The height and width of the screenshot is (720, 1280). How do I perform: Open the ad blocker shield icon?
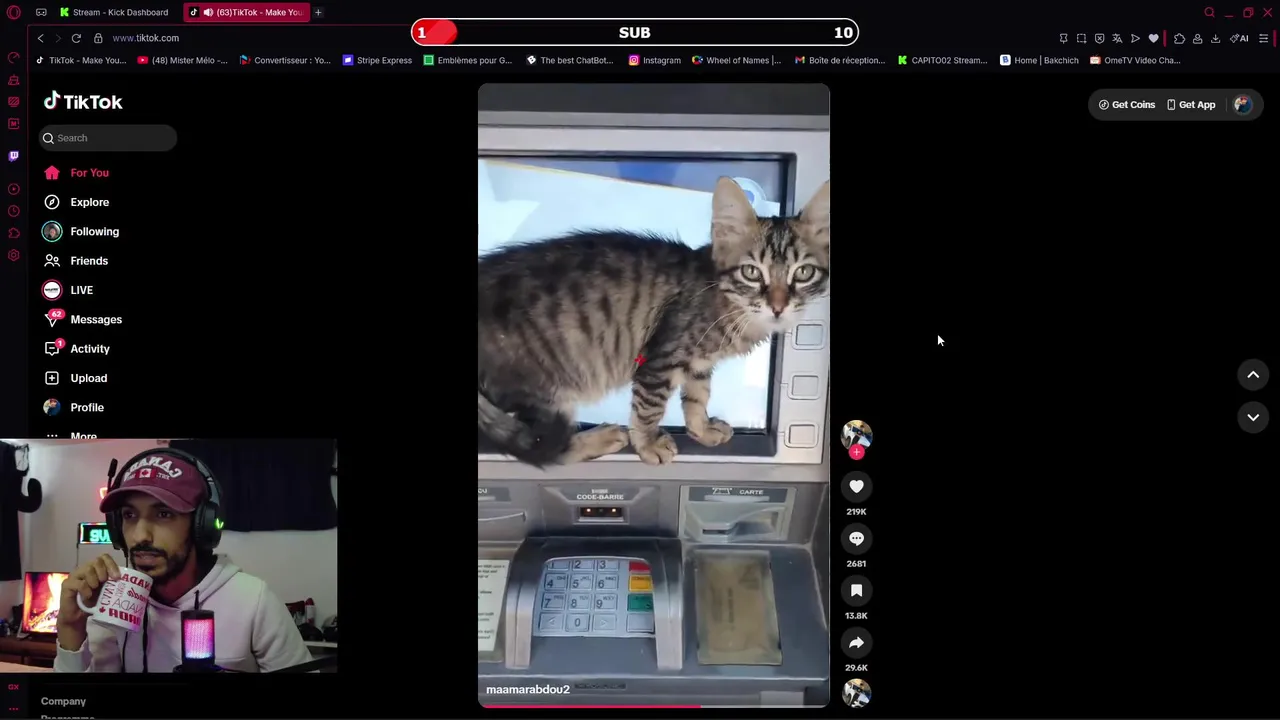point(1099,38)
